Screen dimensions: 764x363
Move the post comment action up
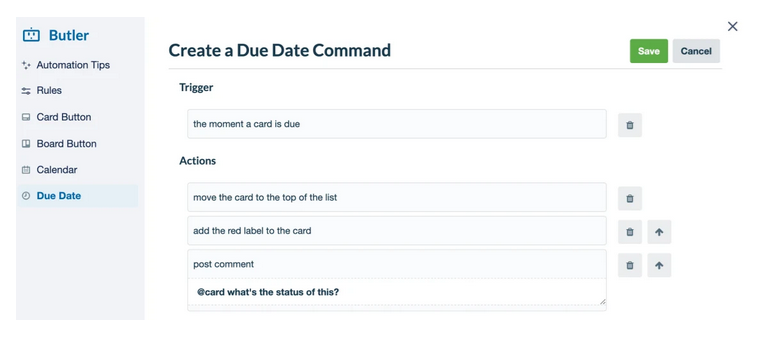659,265
